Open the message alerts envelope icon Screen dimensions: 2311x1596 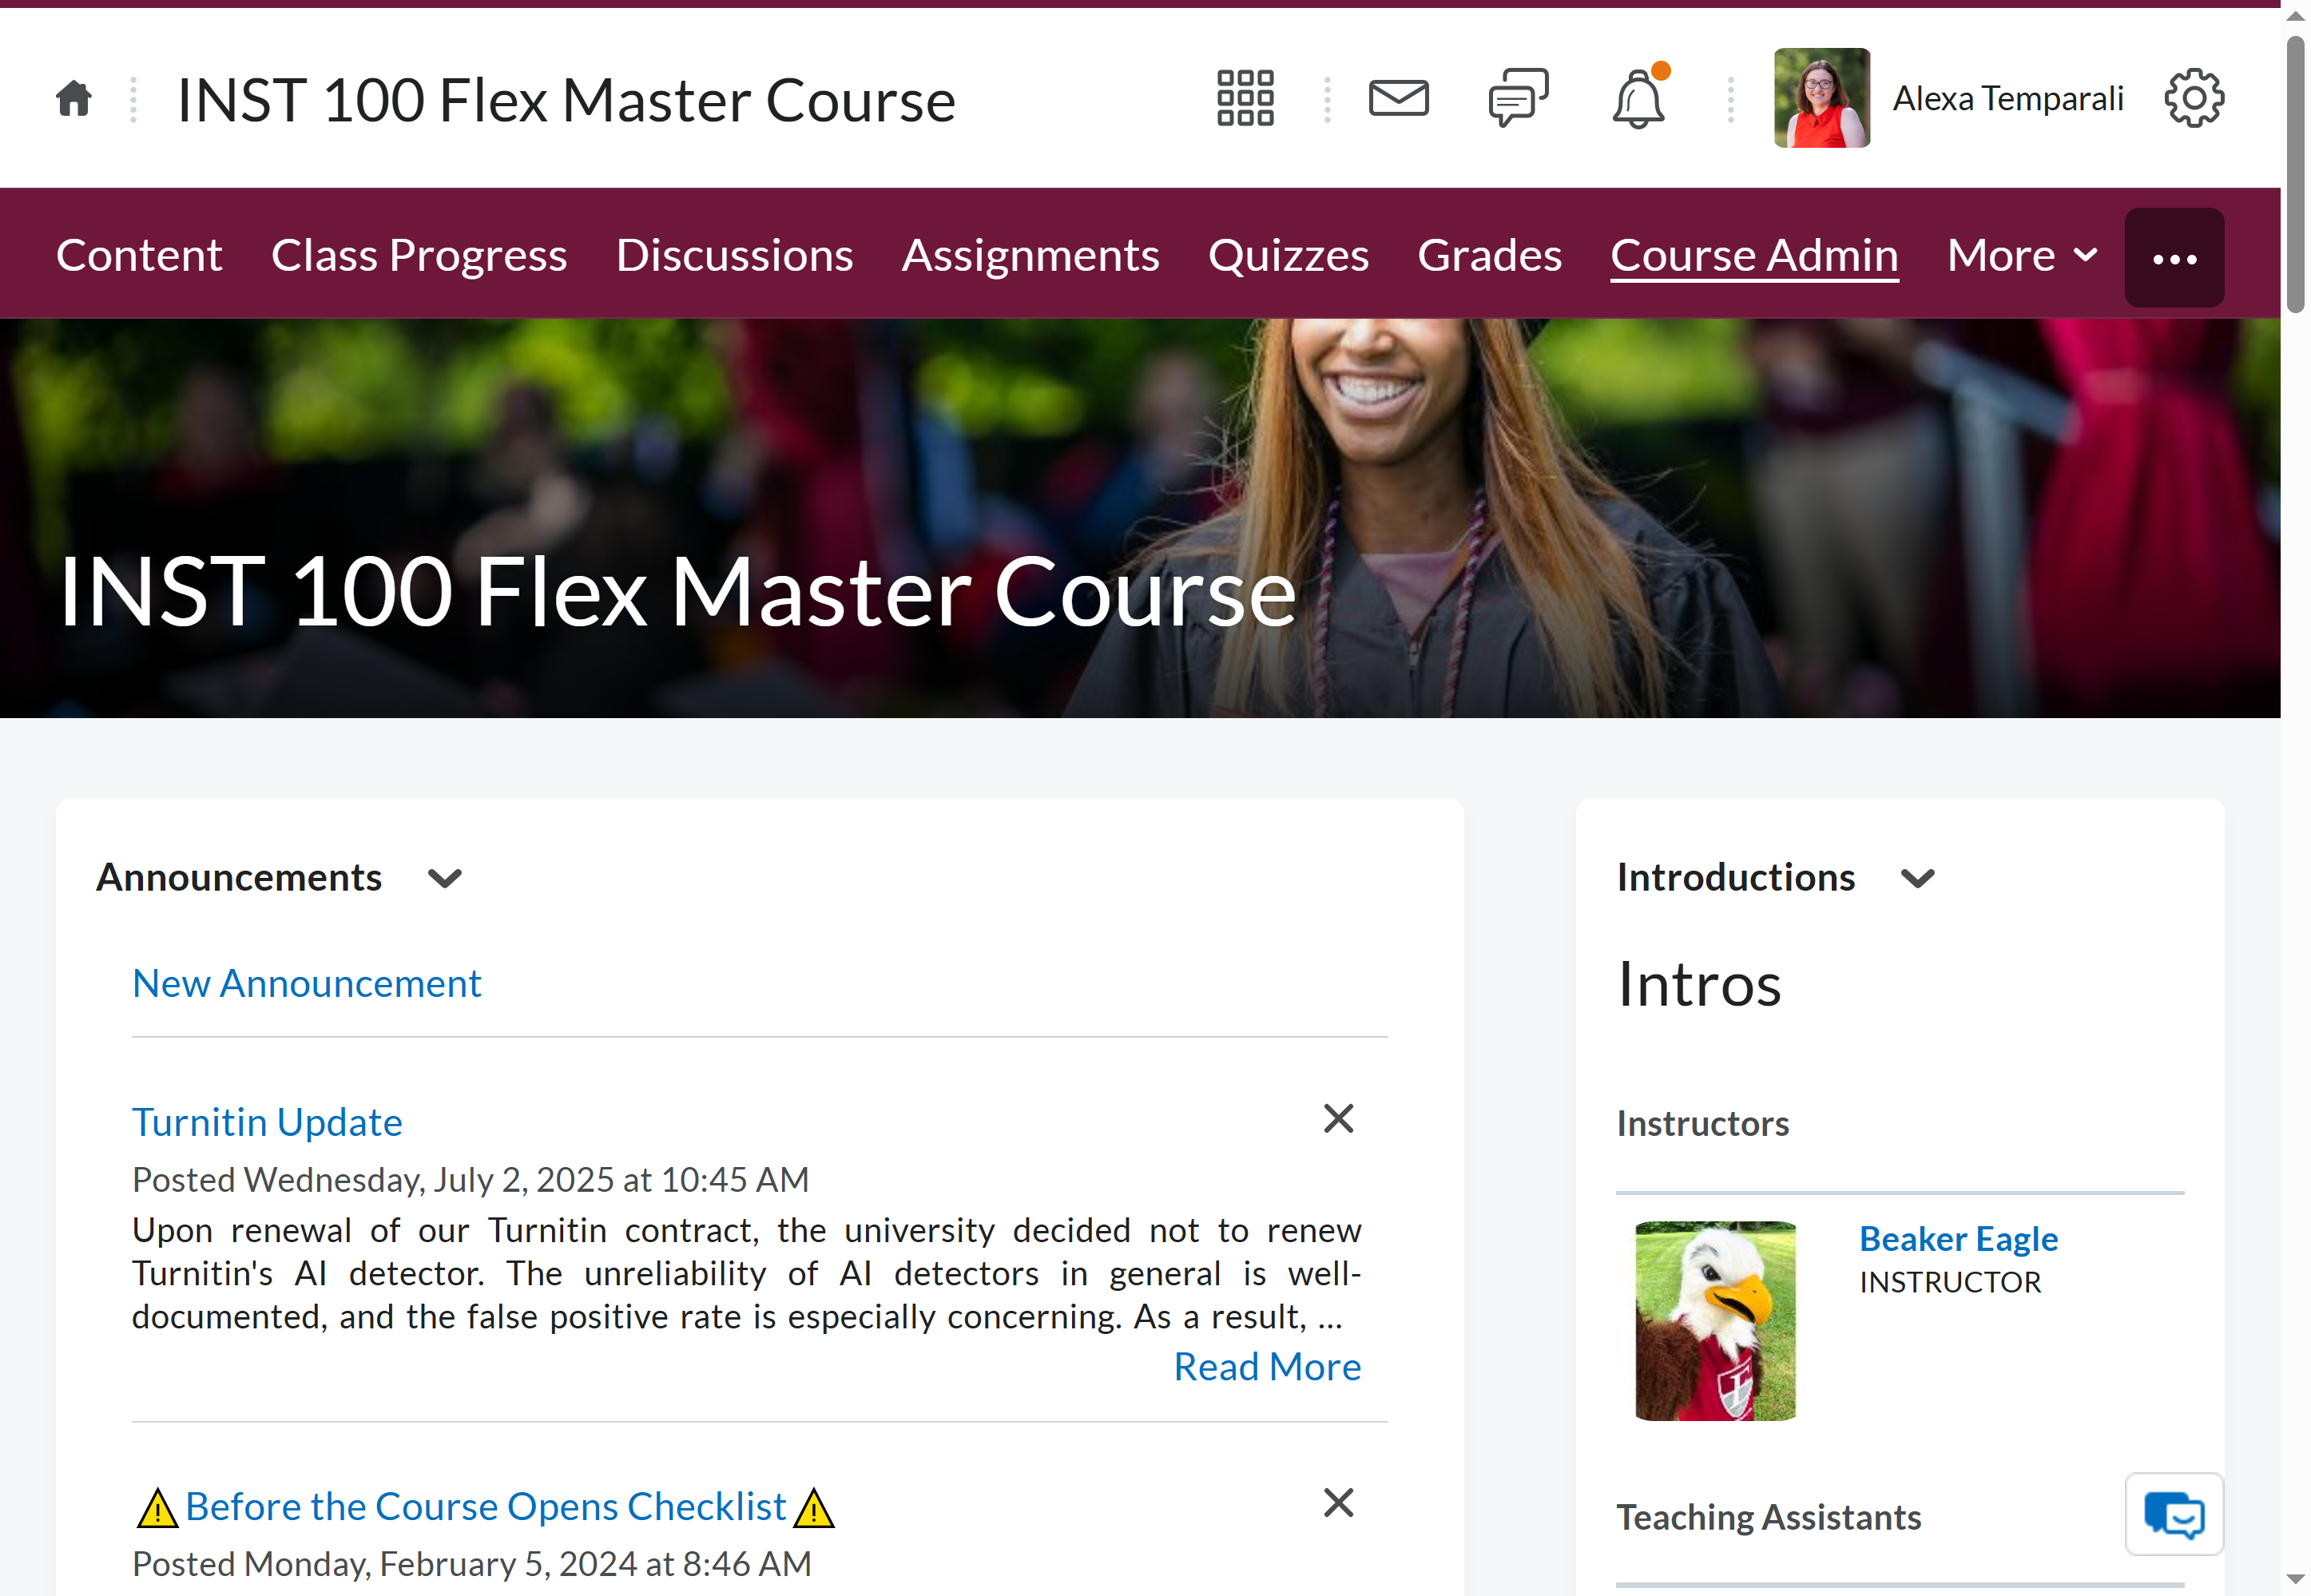coord(1398,98)
